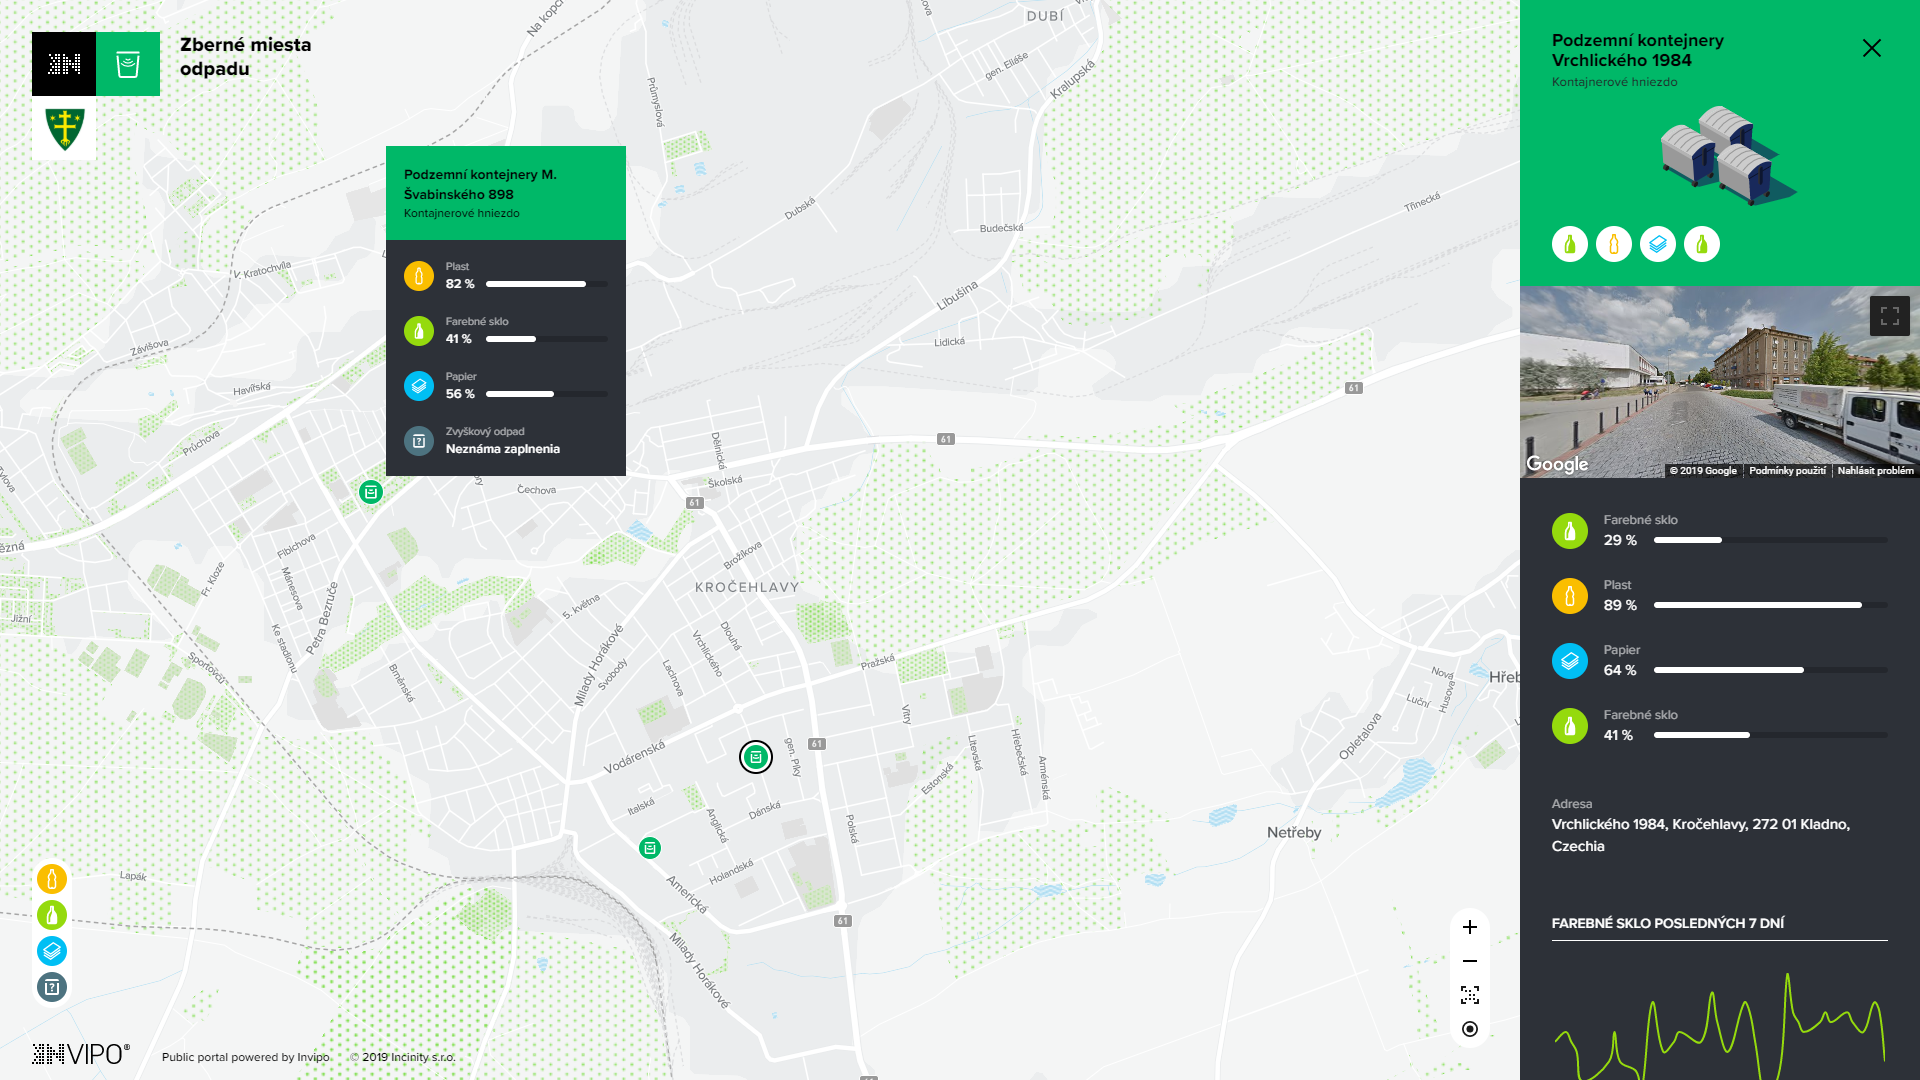
Task: Click the container marker near Americká street
Action: [x=650, y=848]
